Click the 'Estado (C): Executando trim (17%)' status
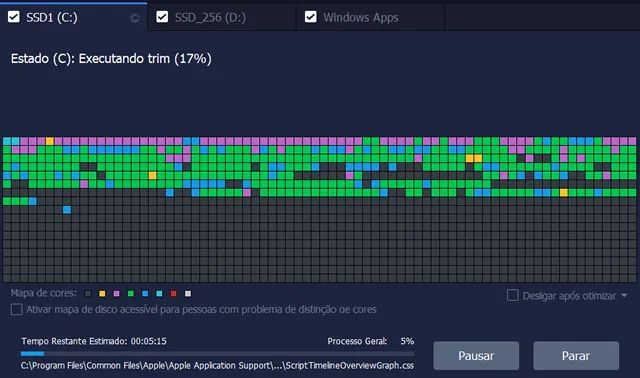This screenshot has width=640, height=378. point(111,59)
